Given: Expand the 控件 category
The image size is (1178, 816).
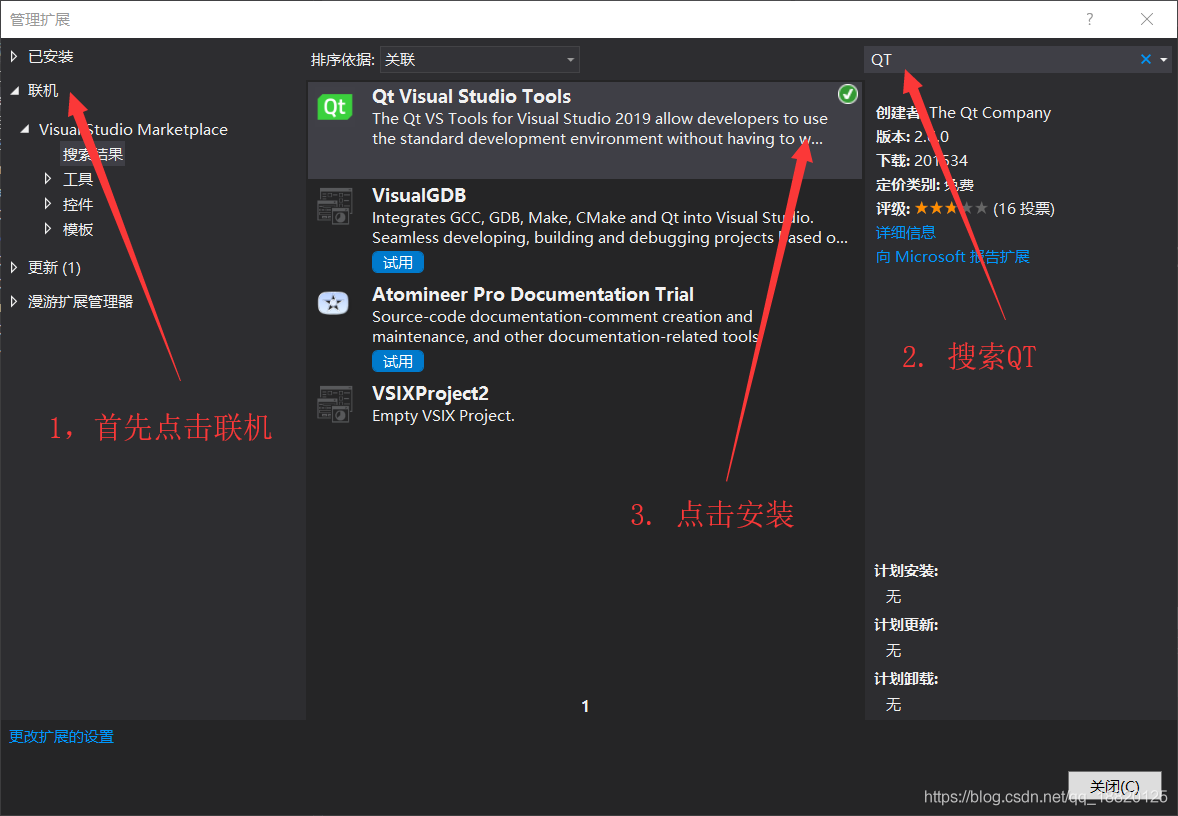Looking at the screenshot, I should point(48,204).
